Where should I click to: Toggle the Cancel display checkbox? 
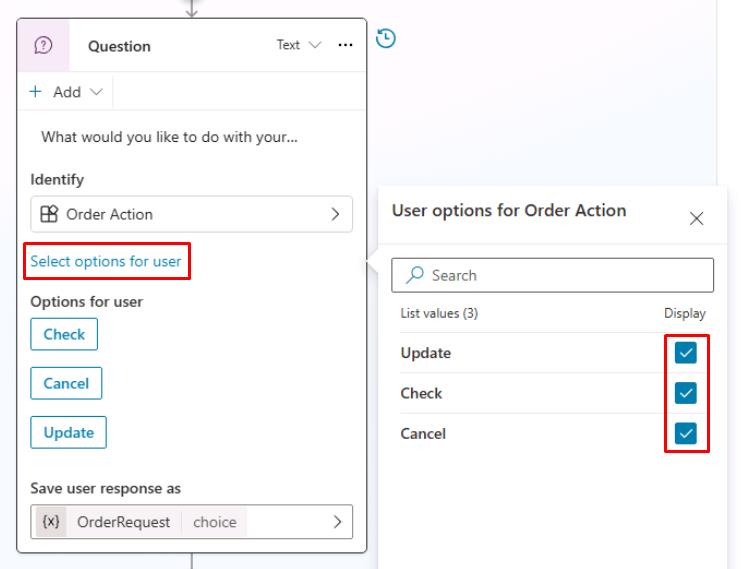(x=686, y=433)
